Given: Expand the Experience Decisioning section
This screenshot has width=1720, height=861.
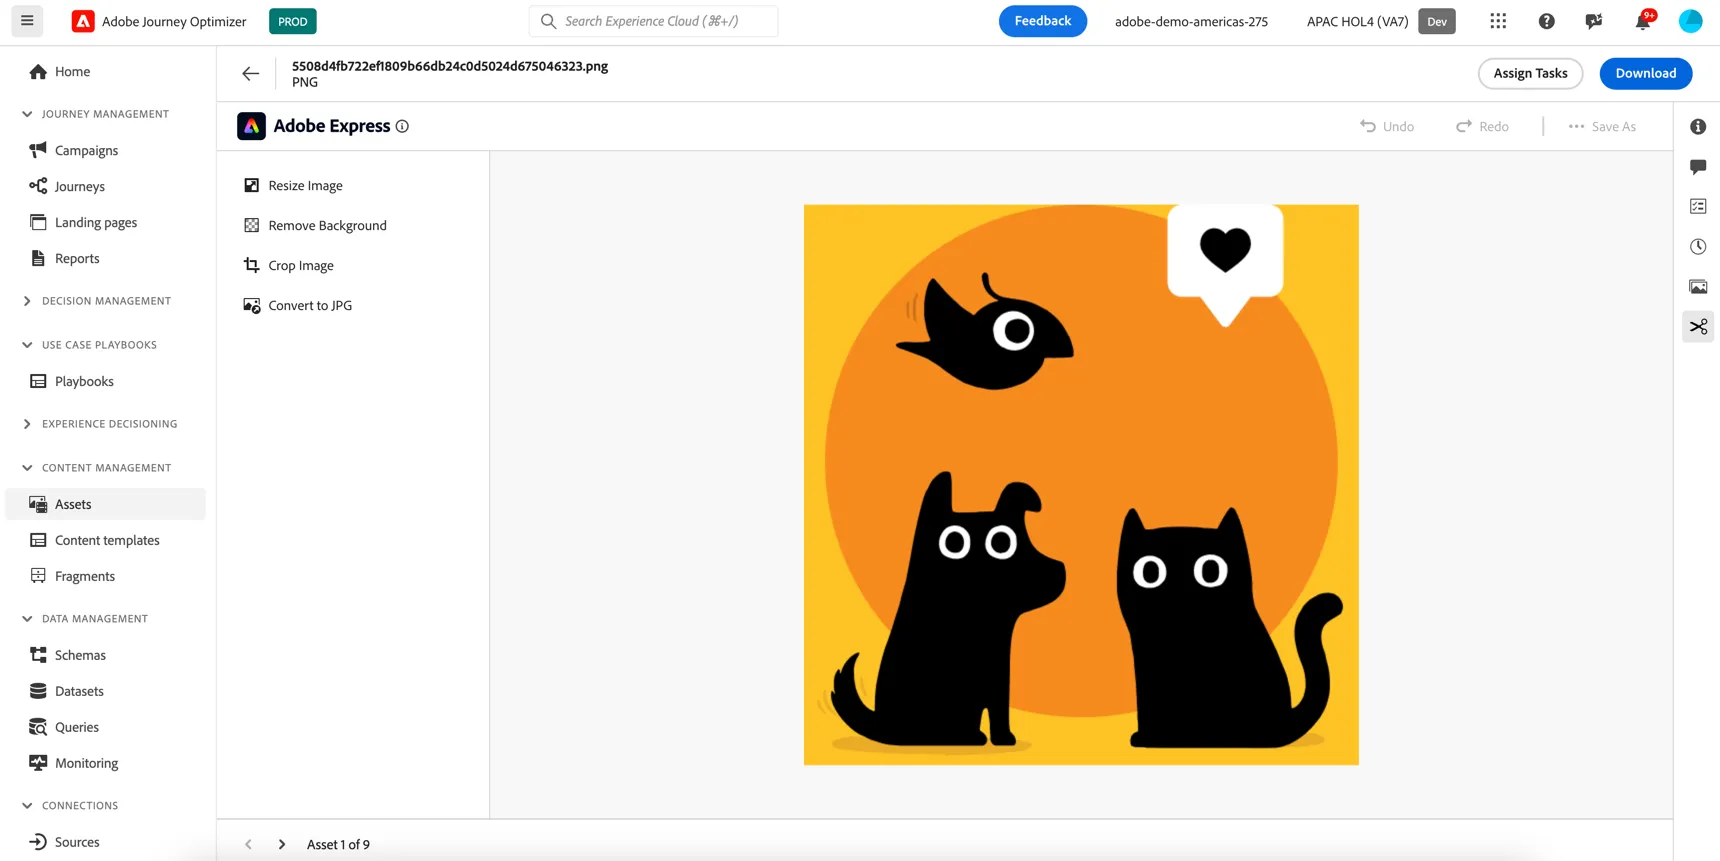Looking at the screenshot, I should [27, 424].
